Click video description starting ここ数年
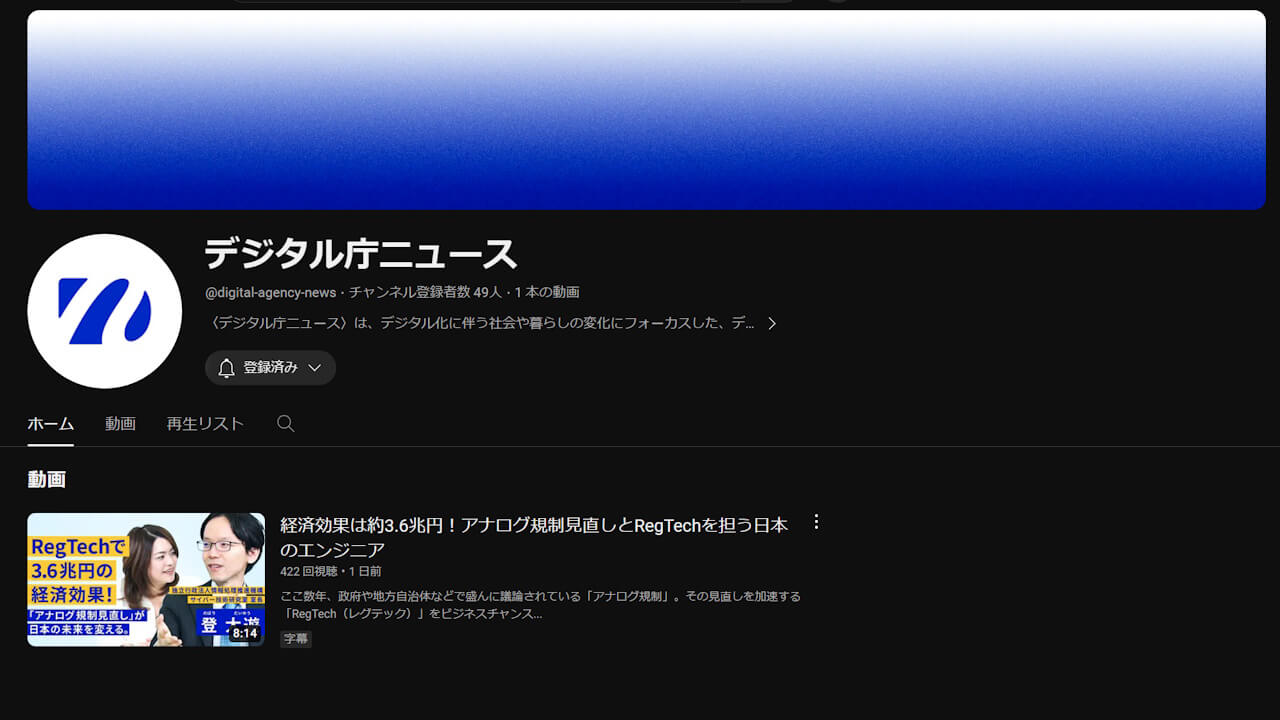Image resolution: width=1280 pixels, height=720 pixels. click(540, 605)
